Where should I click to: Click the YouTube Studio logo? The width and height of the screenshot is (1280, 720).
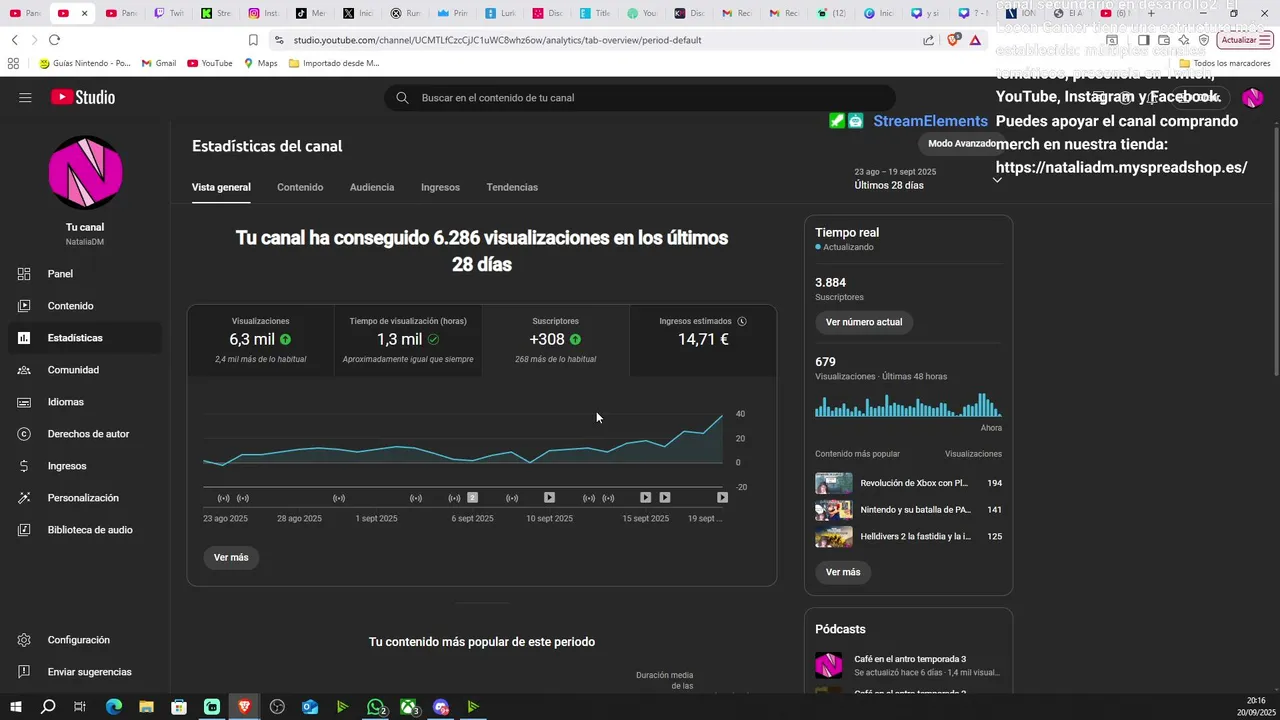point(83,97)
